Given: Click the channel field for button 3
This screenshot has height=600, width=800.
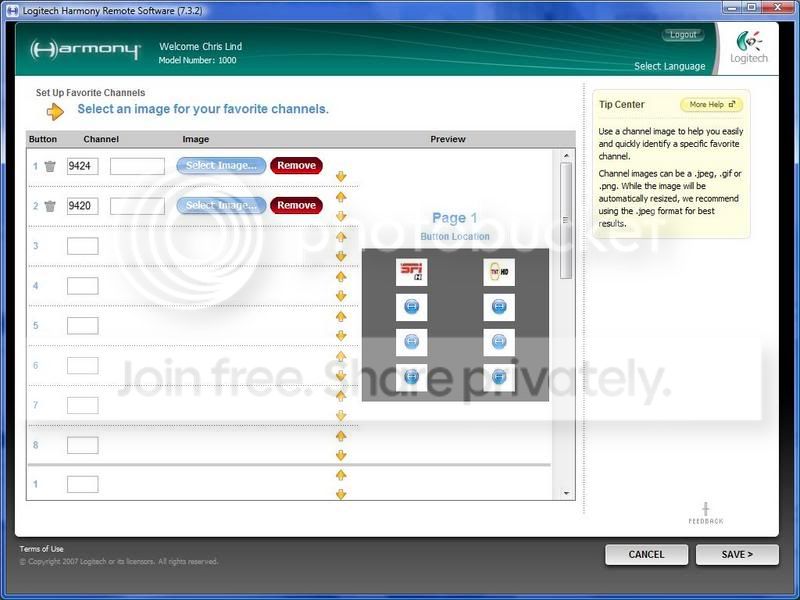Looking at the screenshot, I should [x=83, y=246].
